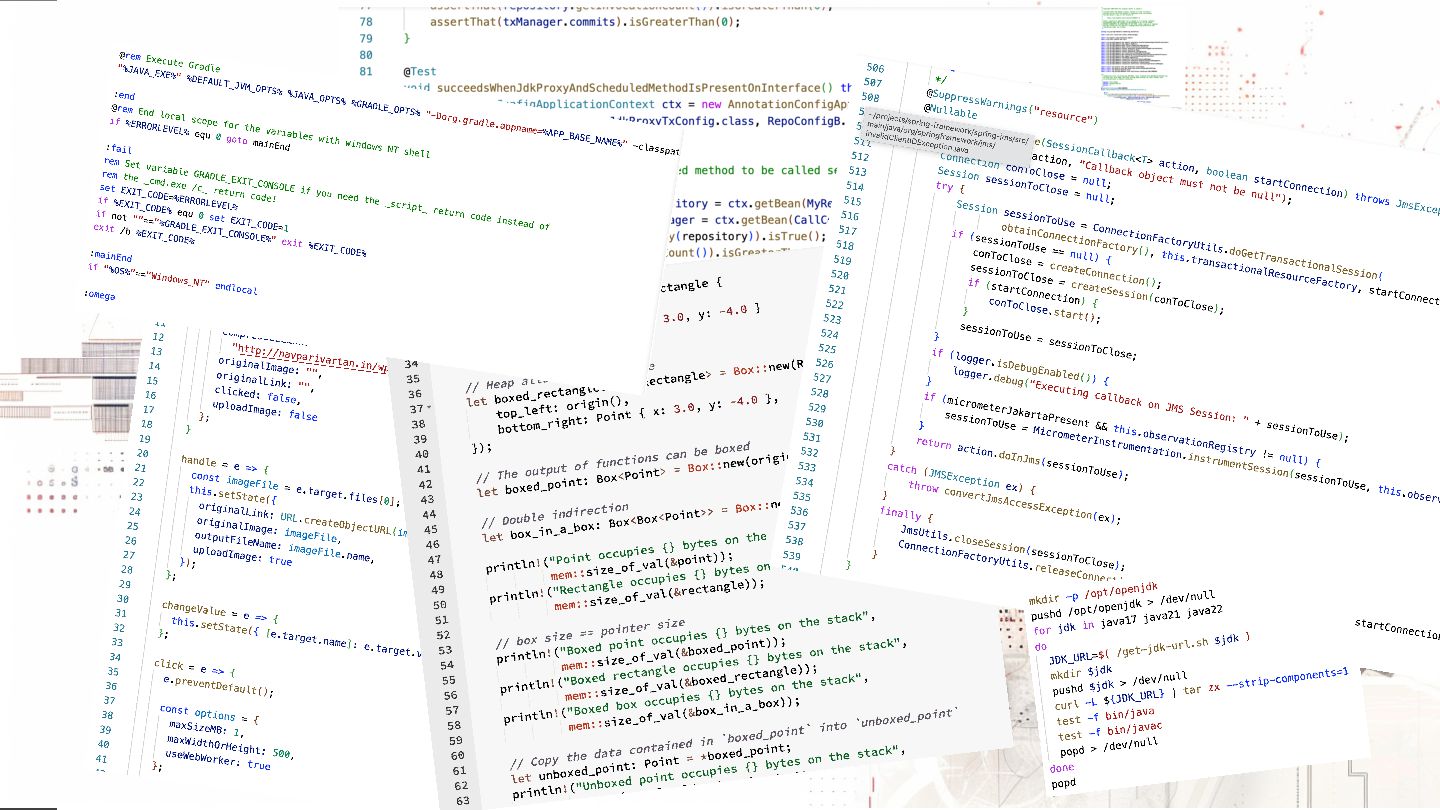The image size is (1440, 810).
Task: Click line number 81 in the Java test snippet
Action: [365, 71]
